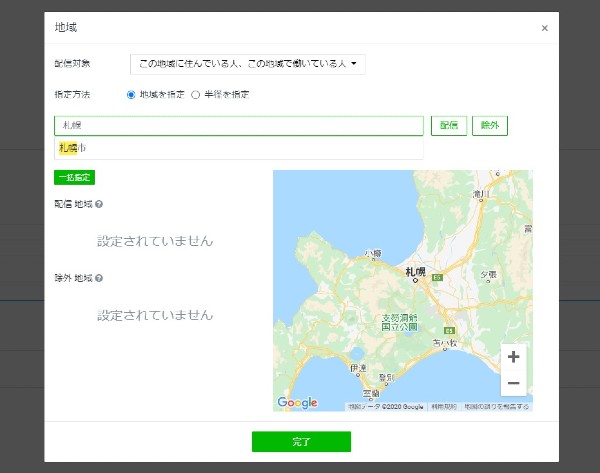Screen dimensions: 600x473
Task: Click the help icon next to 配信 地域
Action: tap(99, 204)
